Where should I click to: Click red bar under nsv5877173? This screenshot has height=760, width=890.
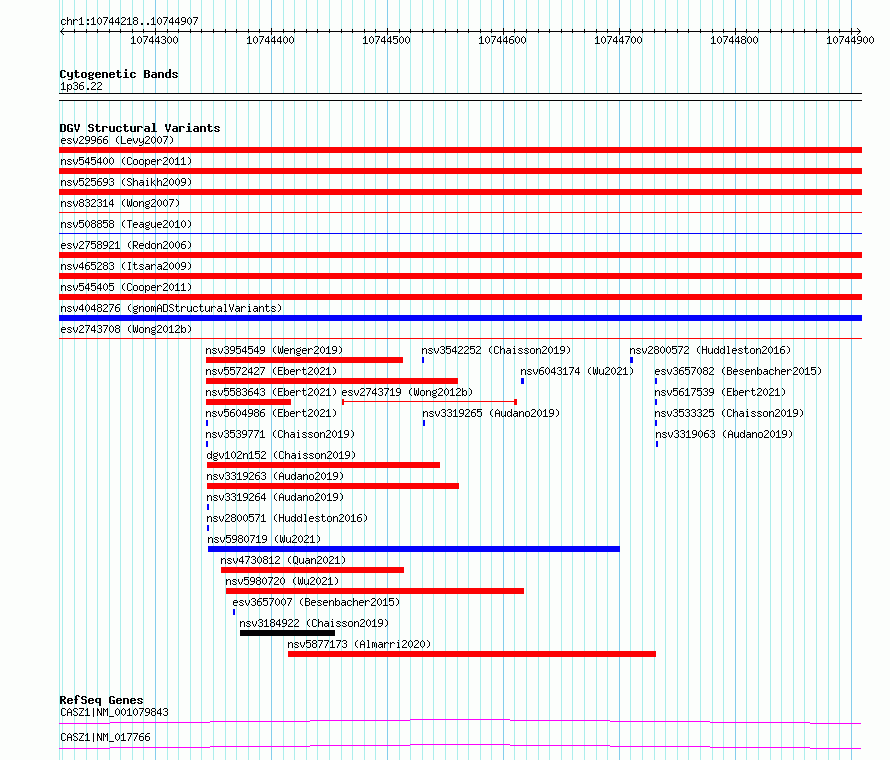pyautogui.click(x=472, y=654)
